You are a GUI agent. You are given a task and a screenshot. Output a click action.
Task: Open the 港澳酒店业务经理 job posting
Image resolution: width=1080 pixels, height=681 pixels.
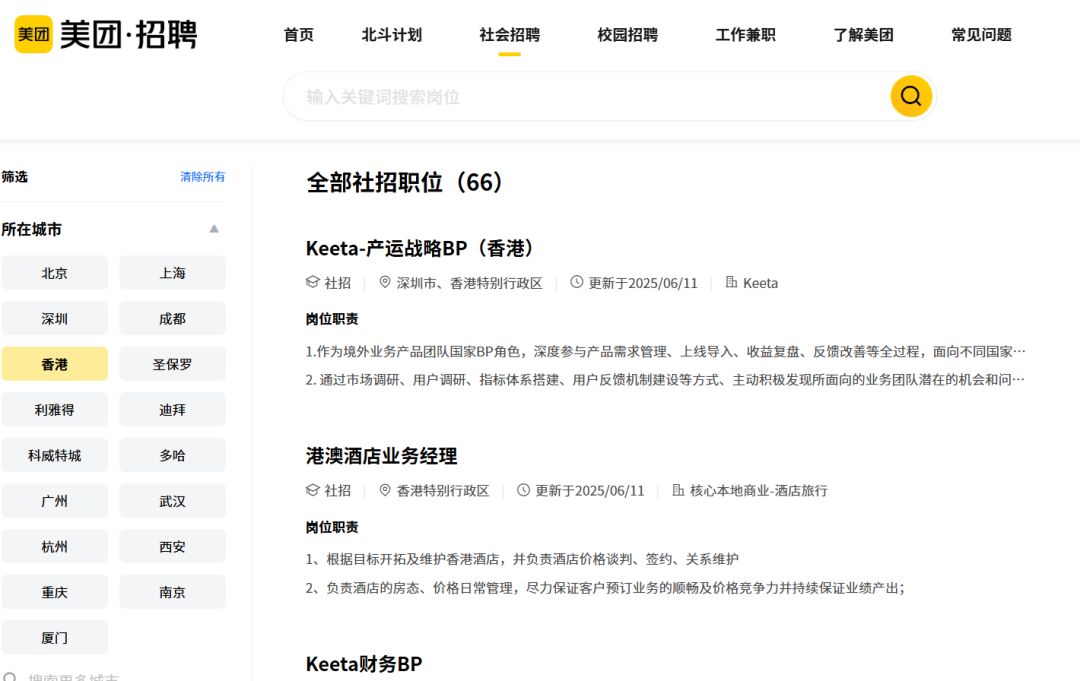(x=382, y=456)
